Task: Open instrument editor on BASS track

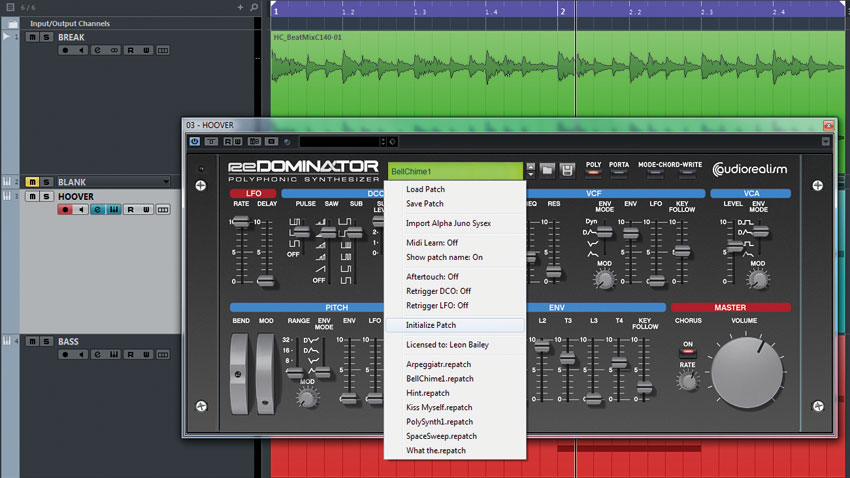Action: pyautogui.click(x=114, y=354)
